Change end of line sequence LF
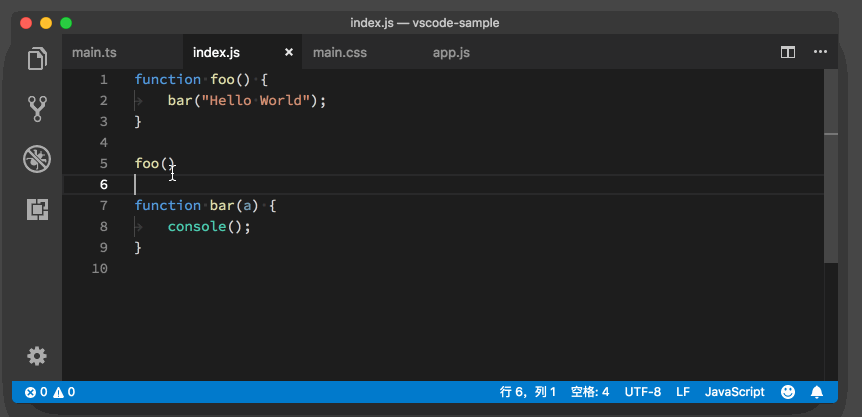 683,392
